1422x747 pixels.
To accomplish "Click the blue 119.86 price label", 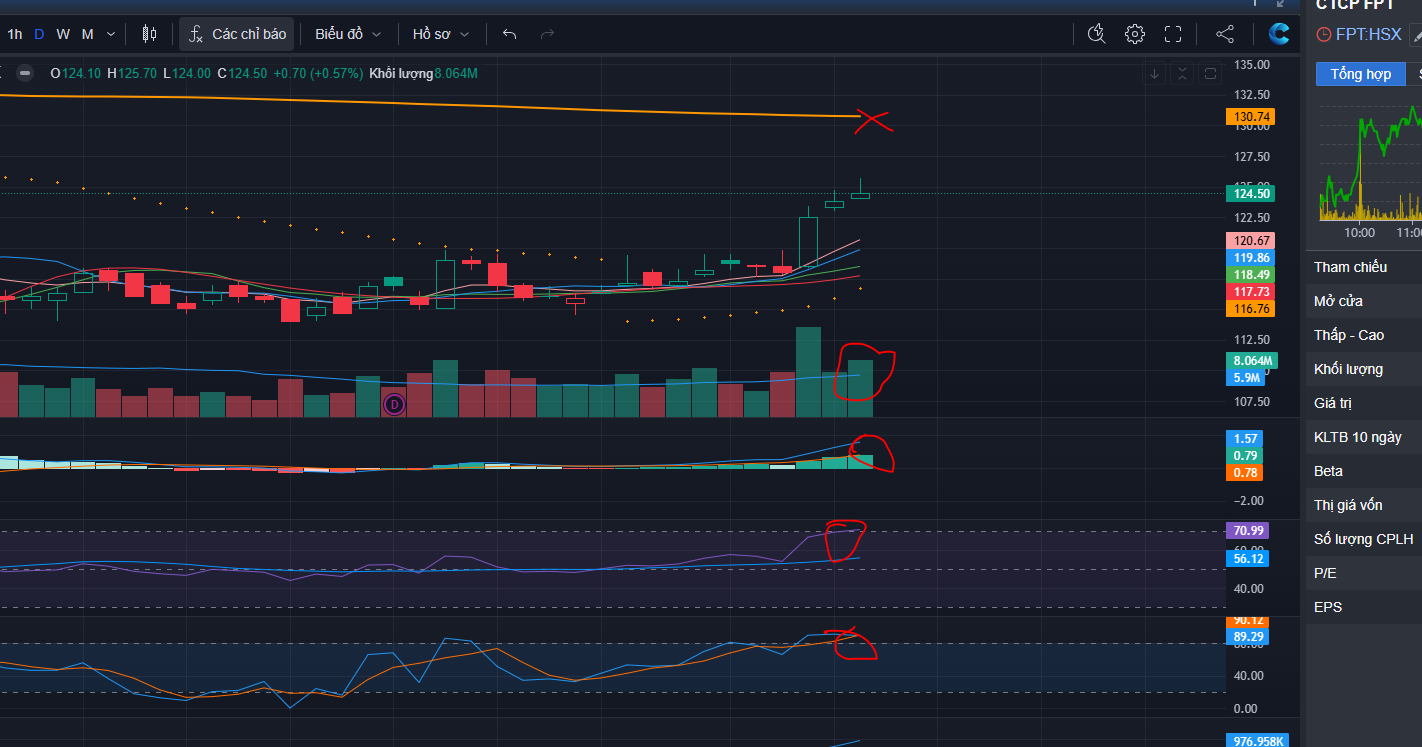I will point(1251,258).
